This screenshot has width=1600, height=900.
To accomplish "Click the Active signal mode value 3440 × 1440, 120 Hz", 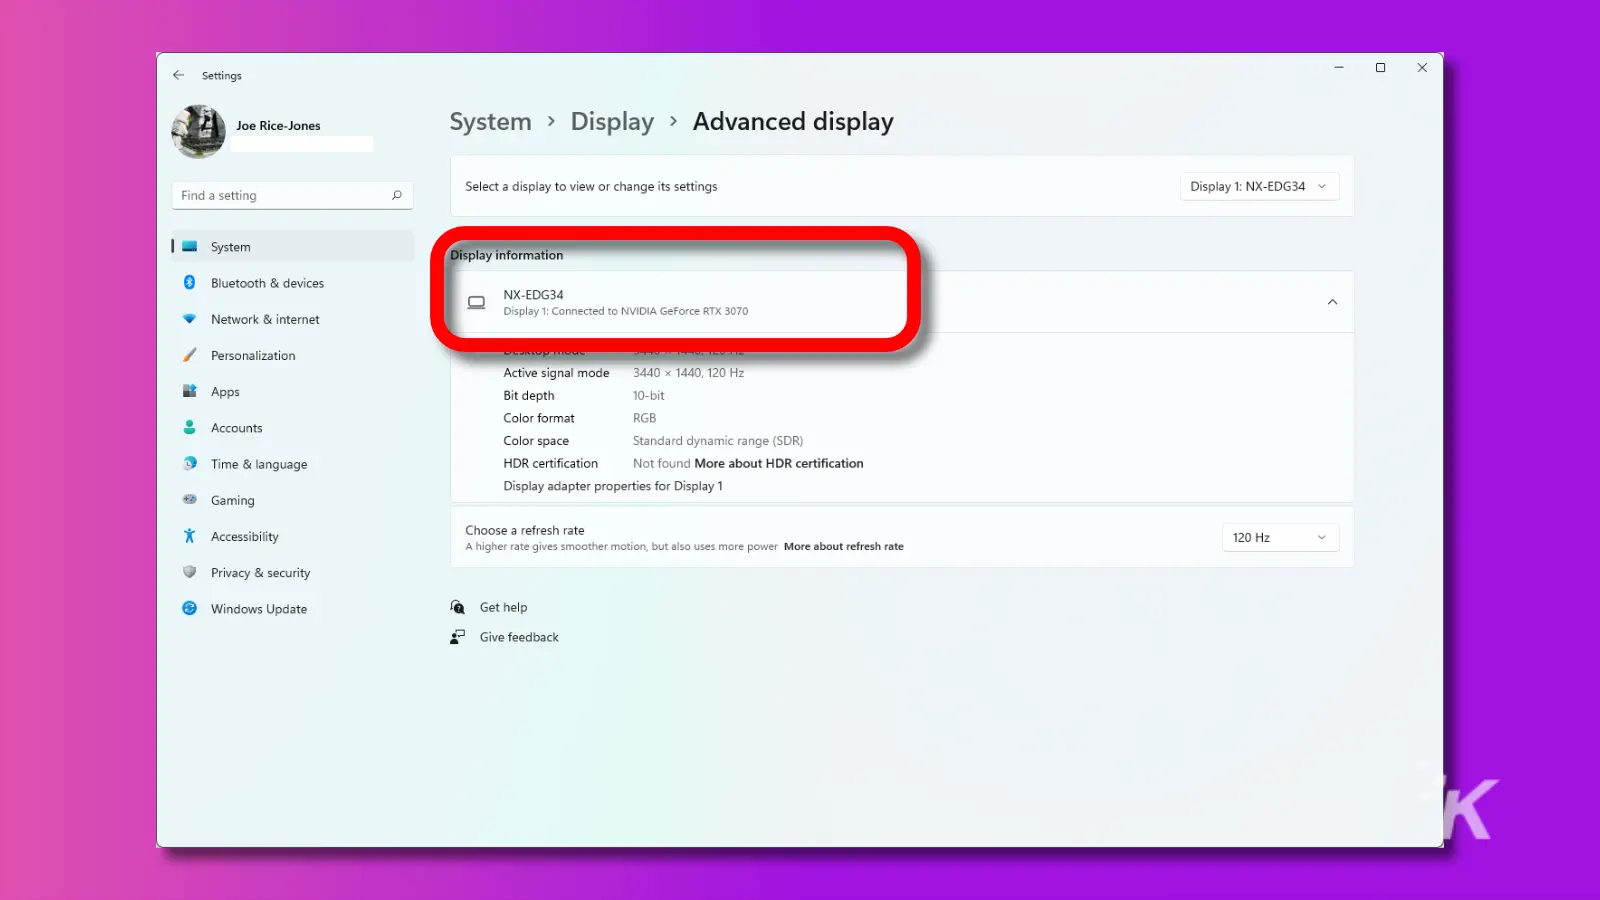I will (x=688, y=372).
